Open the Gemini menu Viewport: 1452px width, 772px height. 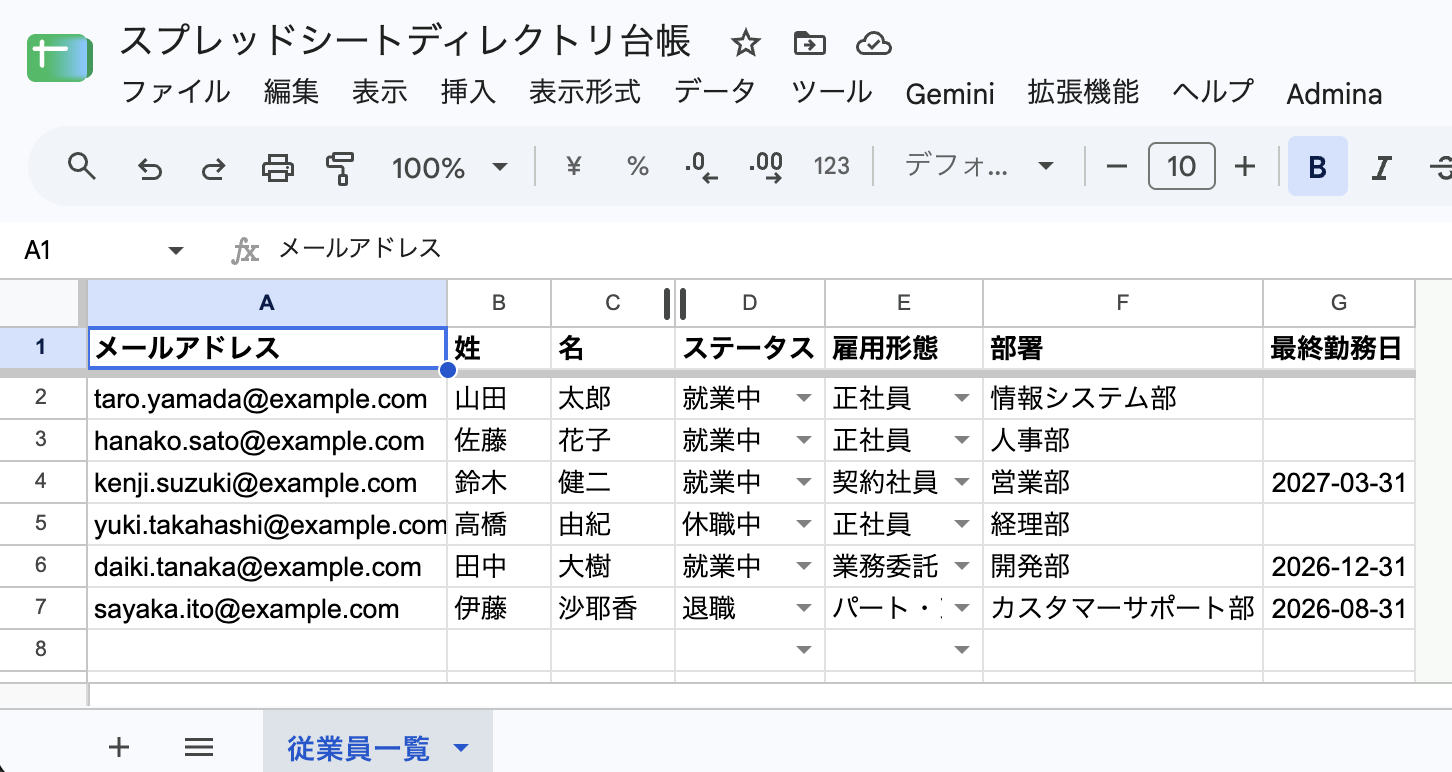[x=950, y=94]
